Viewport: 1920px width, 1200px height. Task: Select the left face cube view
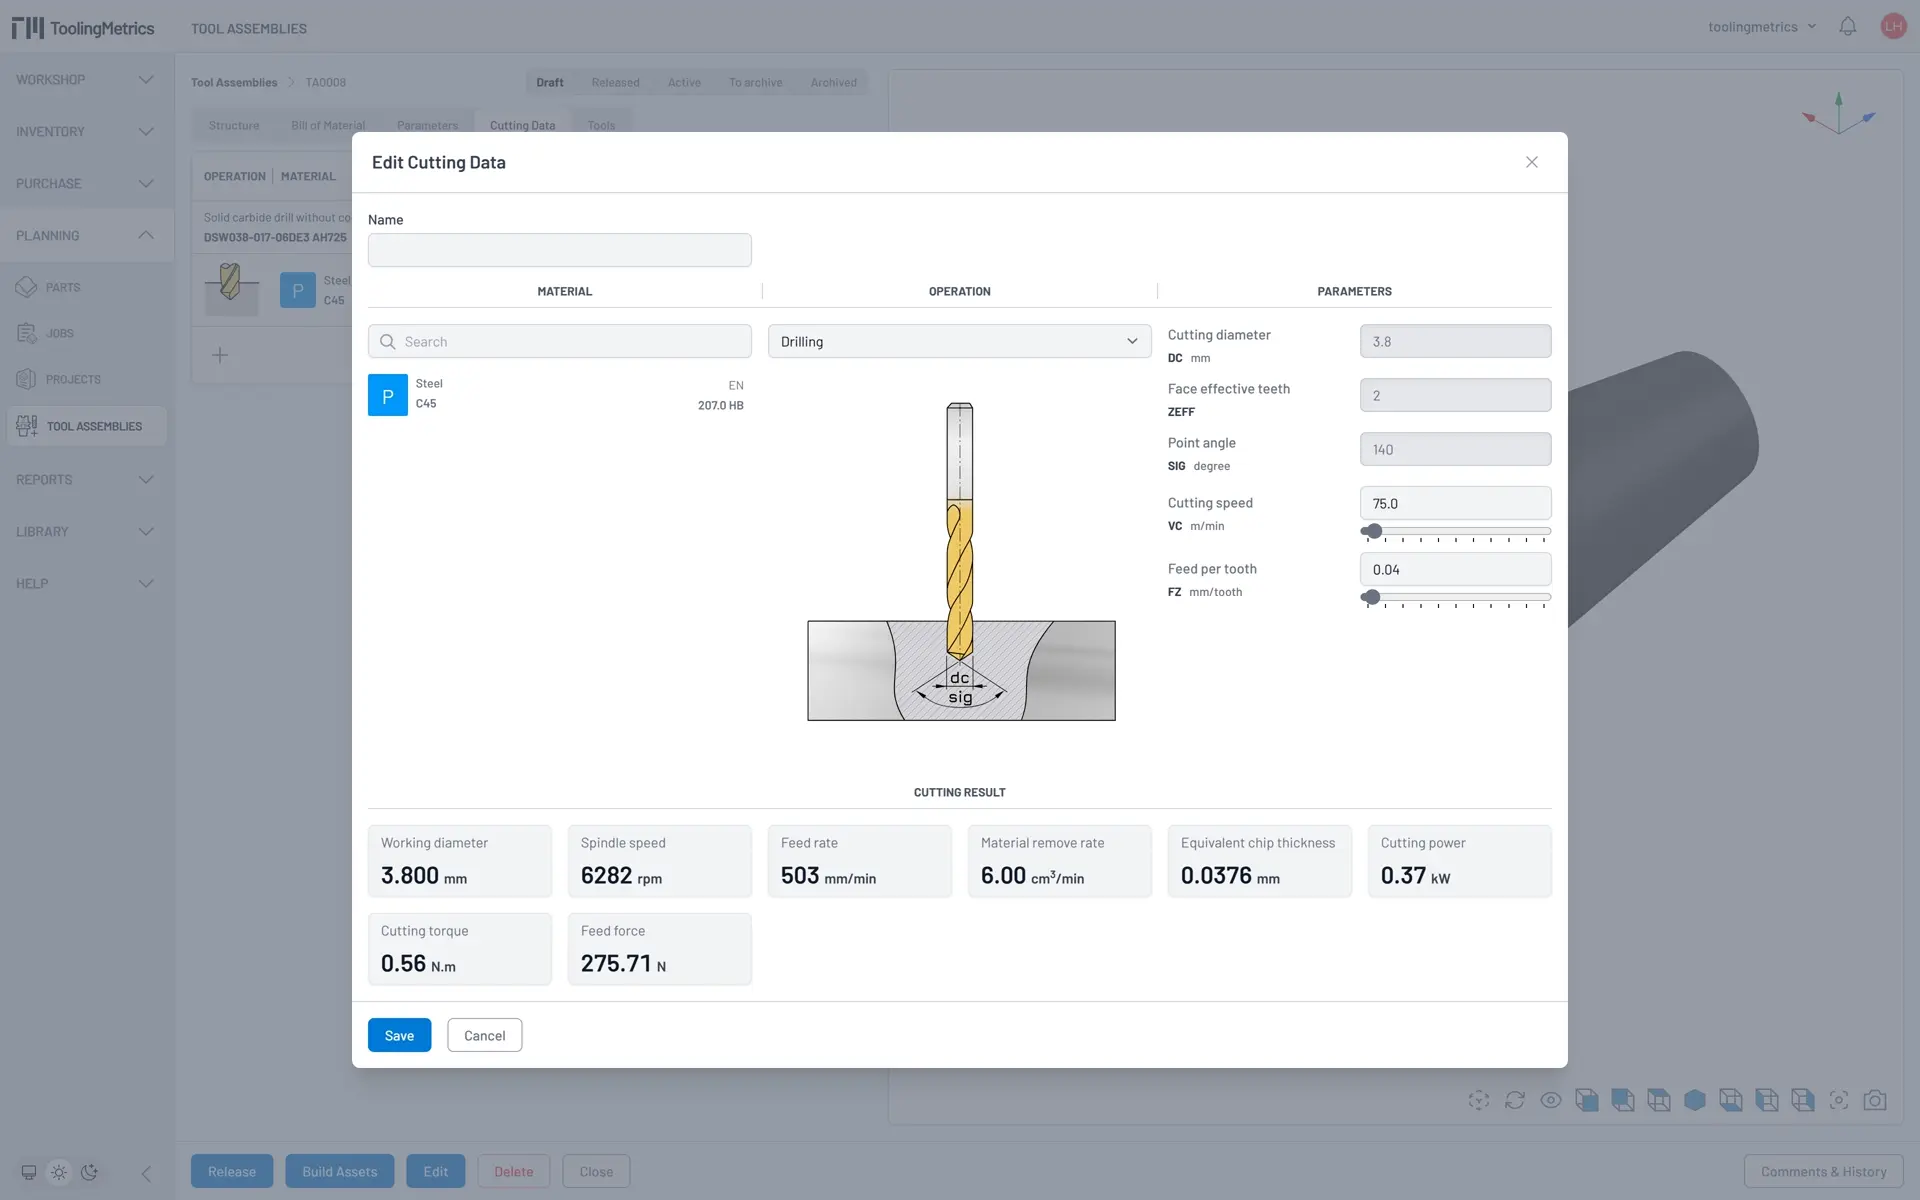1767,1100
